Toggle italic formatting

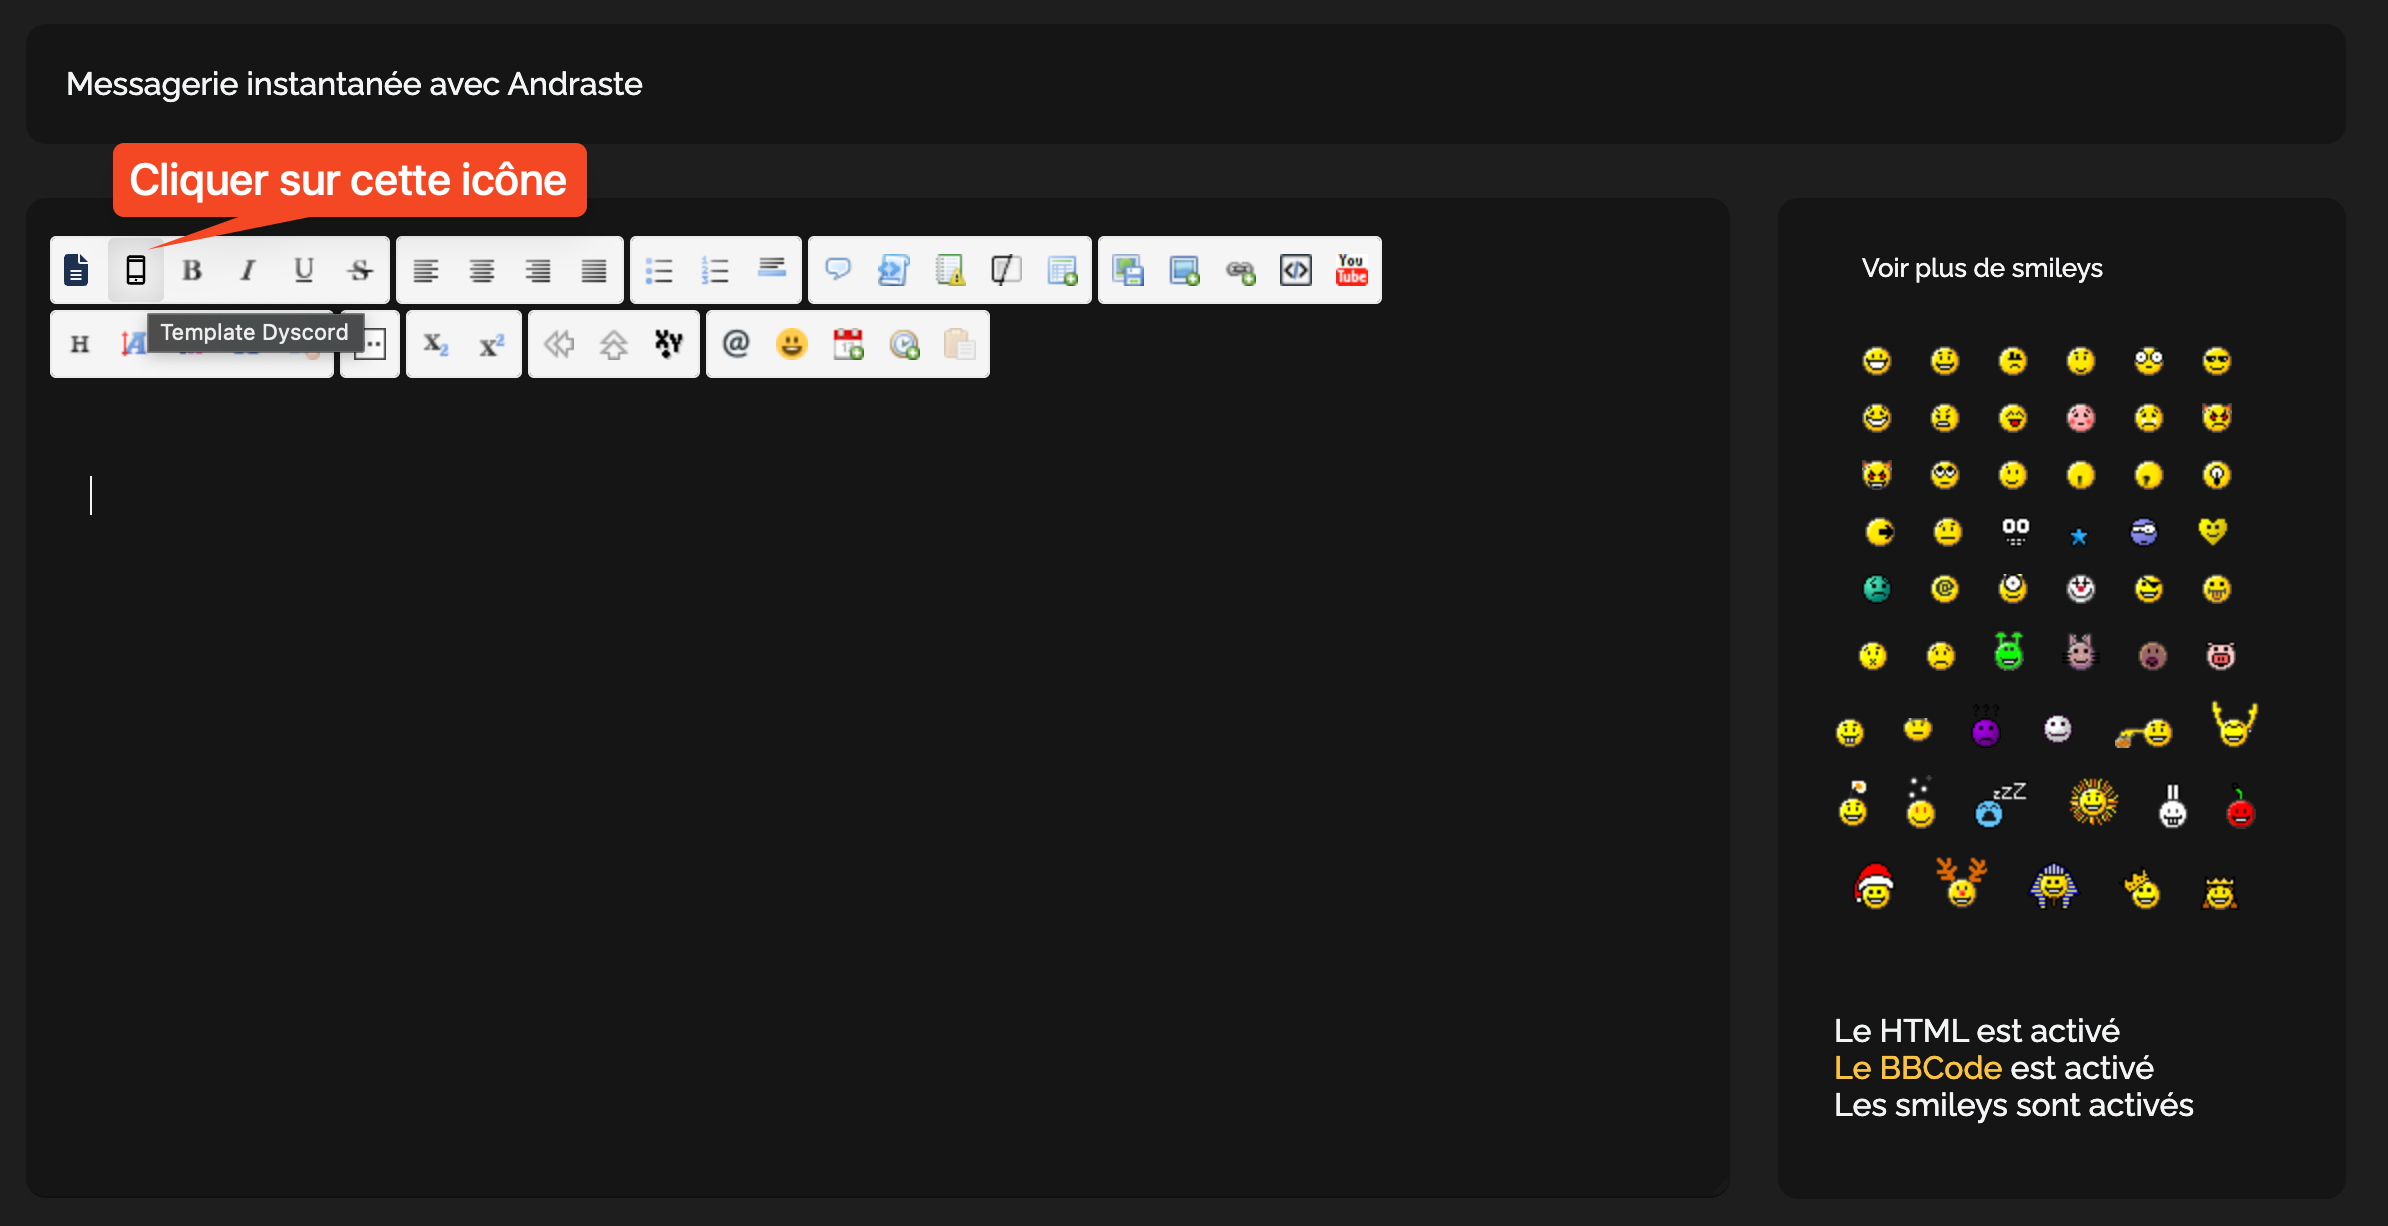pyautogui.click(x=248, y=270)
